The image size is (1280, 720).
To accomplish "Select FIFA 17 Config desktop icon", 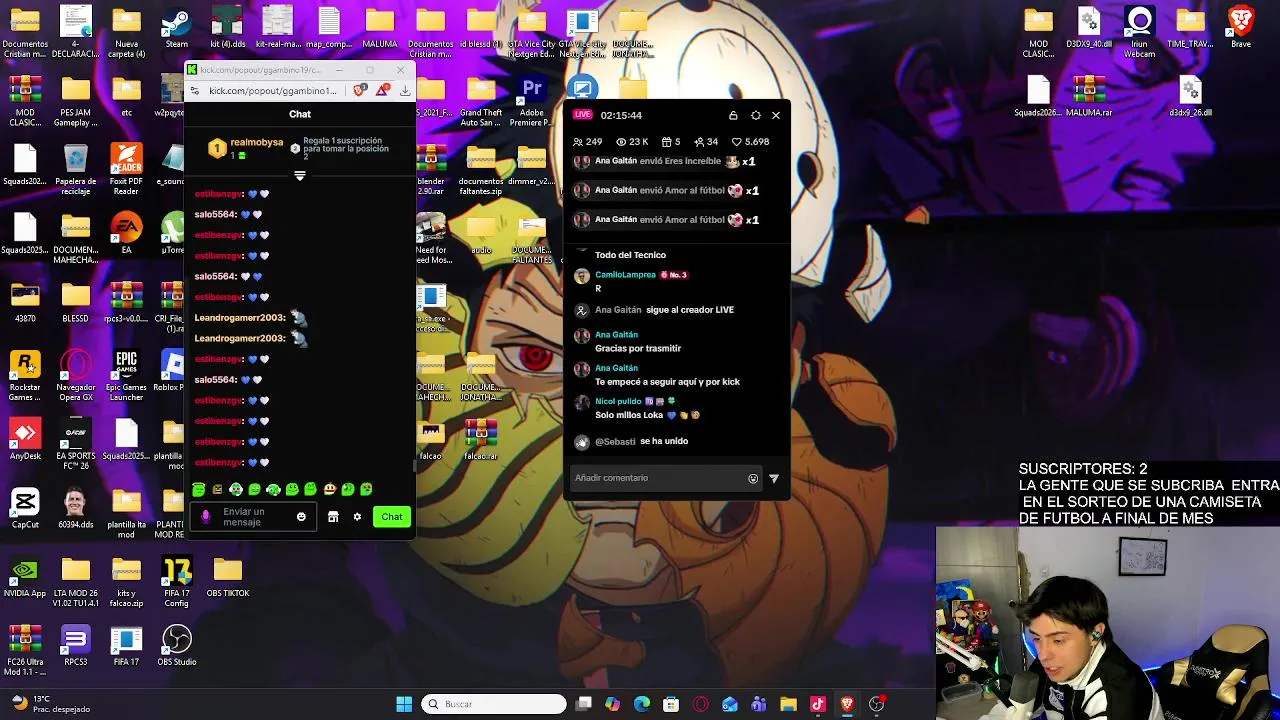I will (177, 583).
